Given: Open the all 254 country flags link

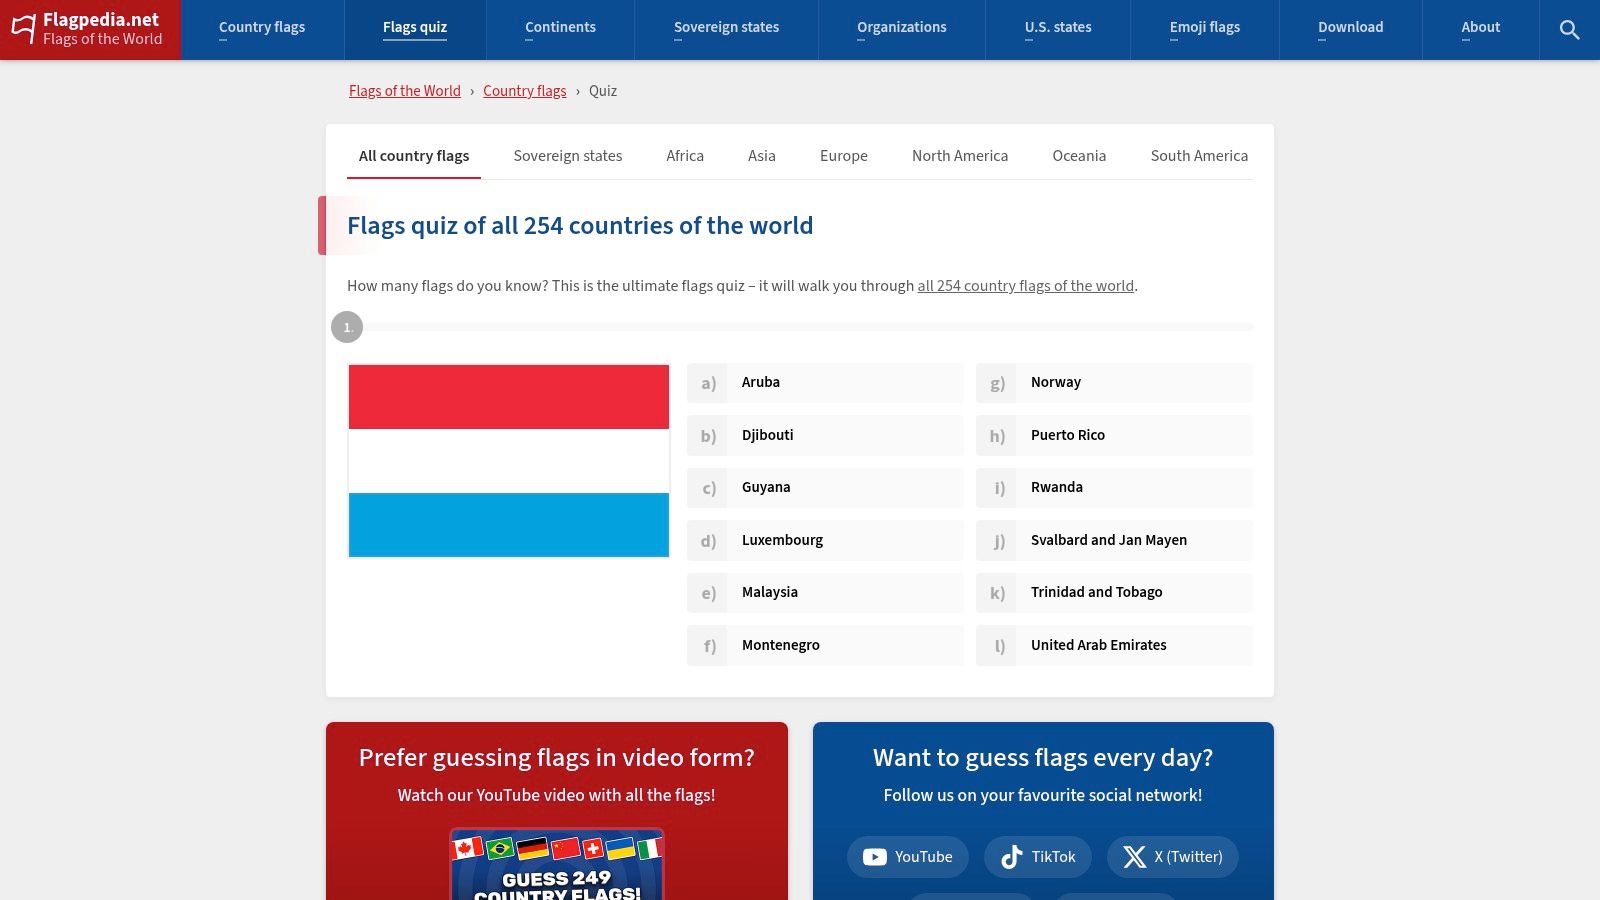Looking at the screenshot, I should pos(1025,286).
